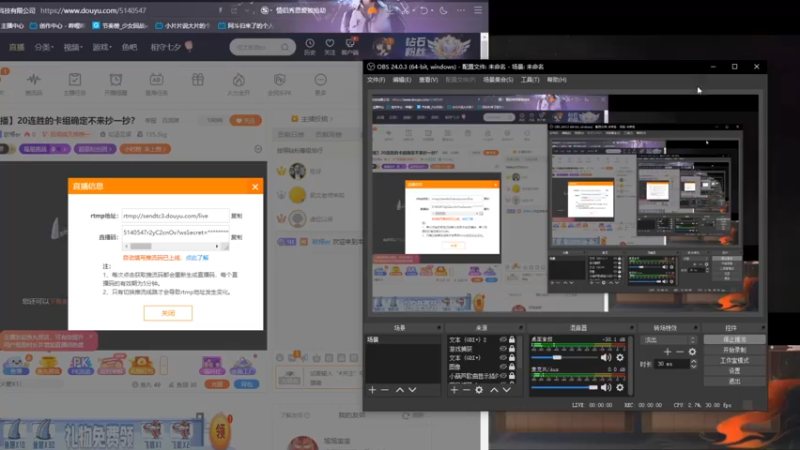Viewport: 800px width, 450px height.
Task: Move scene up arrow in 场景 panel
Action: click(400, 390)
